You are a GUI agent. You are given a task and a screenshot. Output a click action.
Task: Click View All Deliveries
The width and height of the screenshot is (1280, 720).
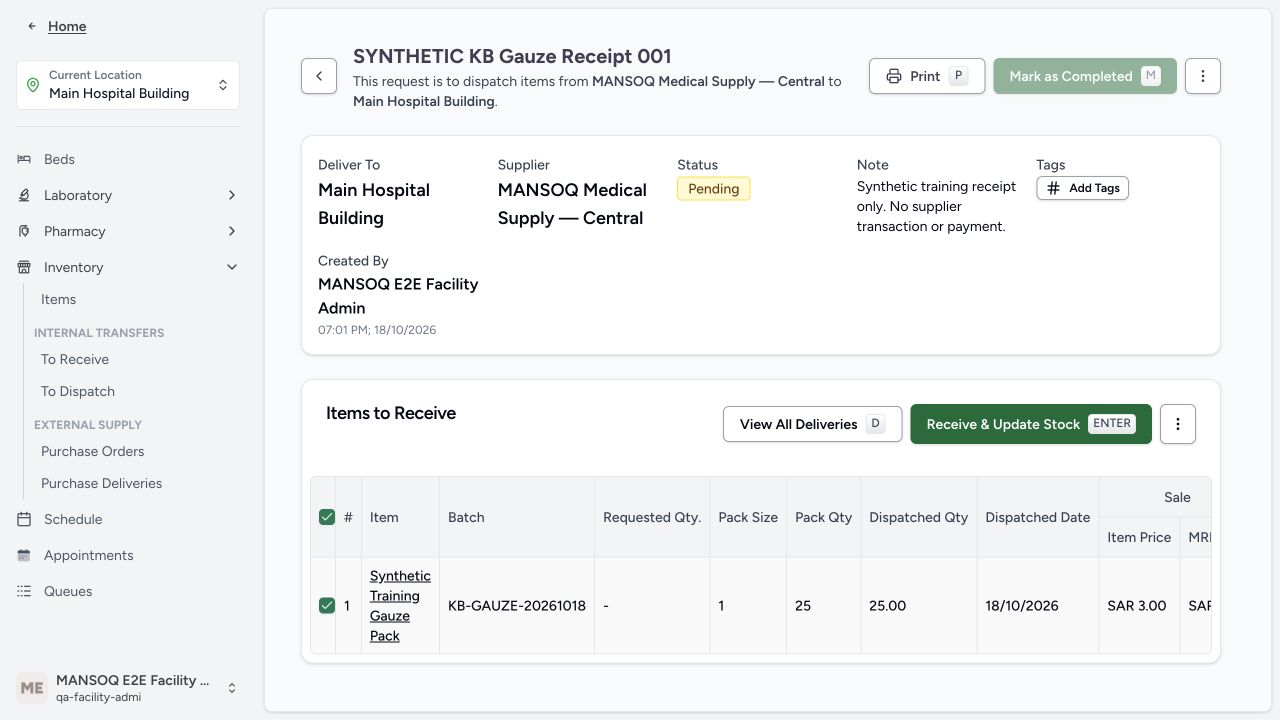(812, 424)
